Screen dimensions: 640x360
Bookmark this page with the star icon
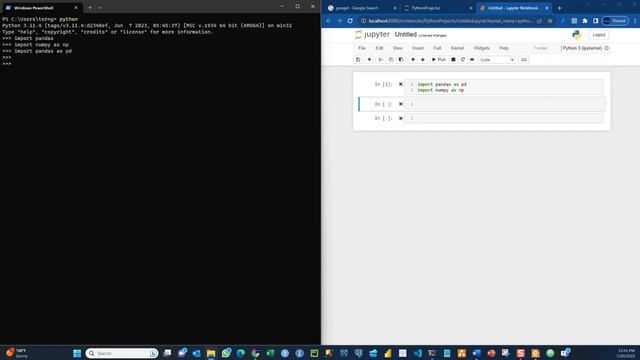point(550,21)
